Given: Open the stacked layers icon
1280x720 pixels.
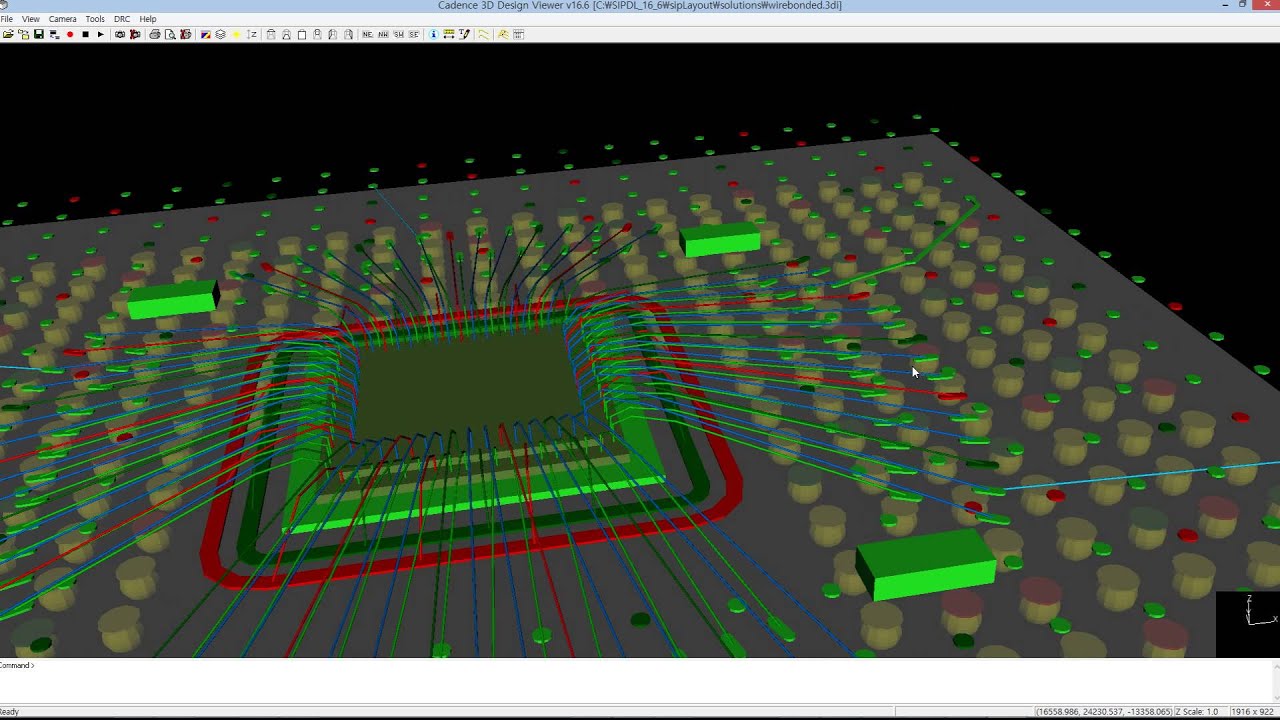Looking at the screenshot, I should tap(220, 34).
